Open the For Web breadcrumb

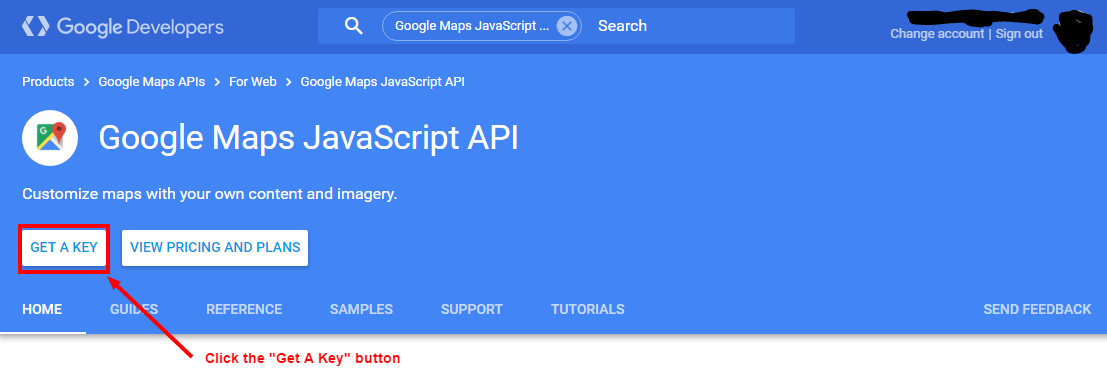[253, 82]
